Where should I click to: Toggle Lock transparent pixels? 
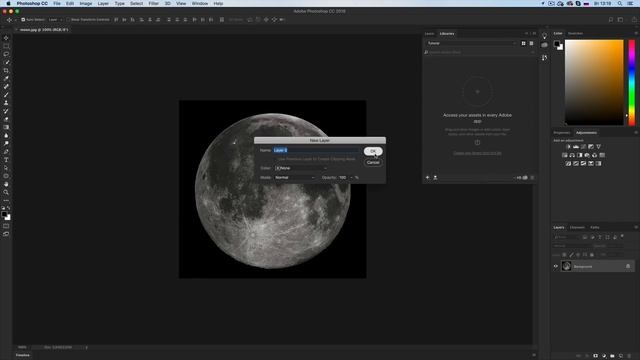tap(564, 255)
